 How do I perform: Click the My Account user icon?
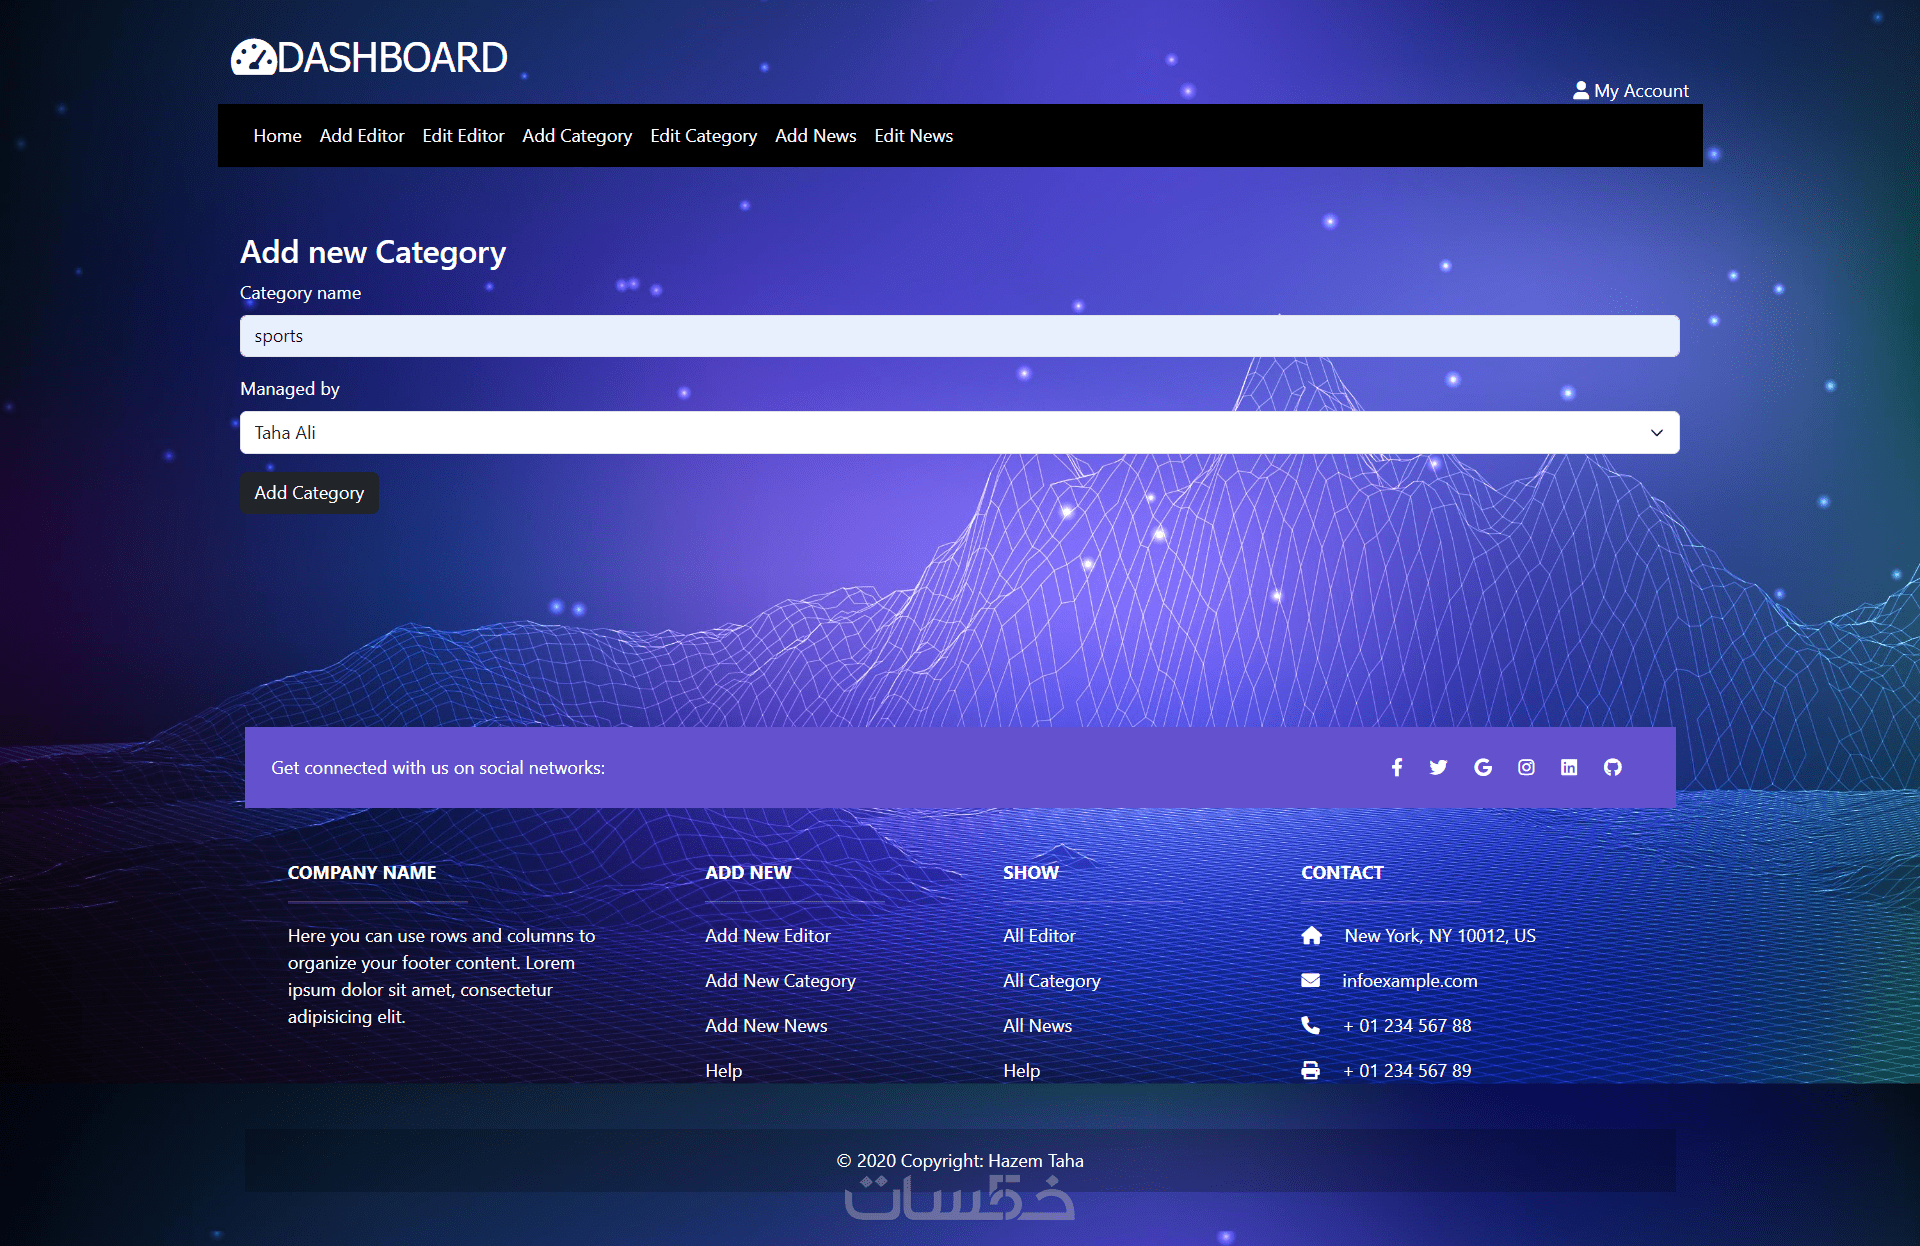pos(1581,90)
